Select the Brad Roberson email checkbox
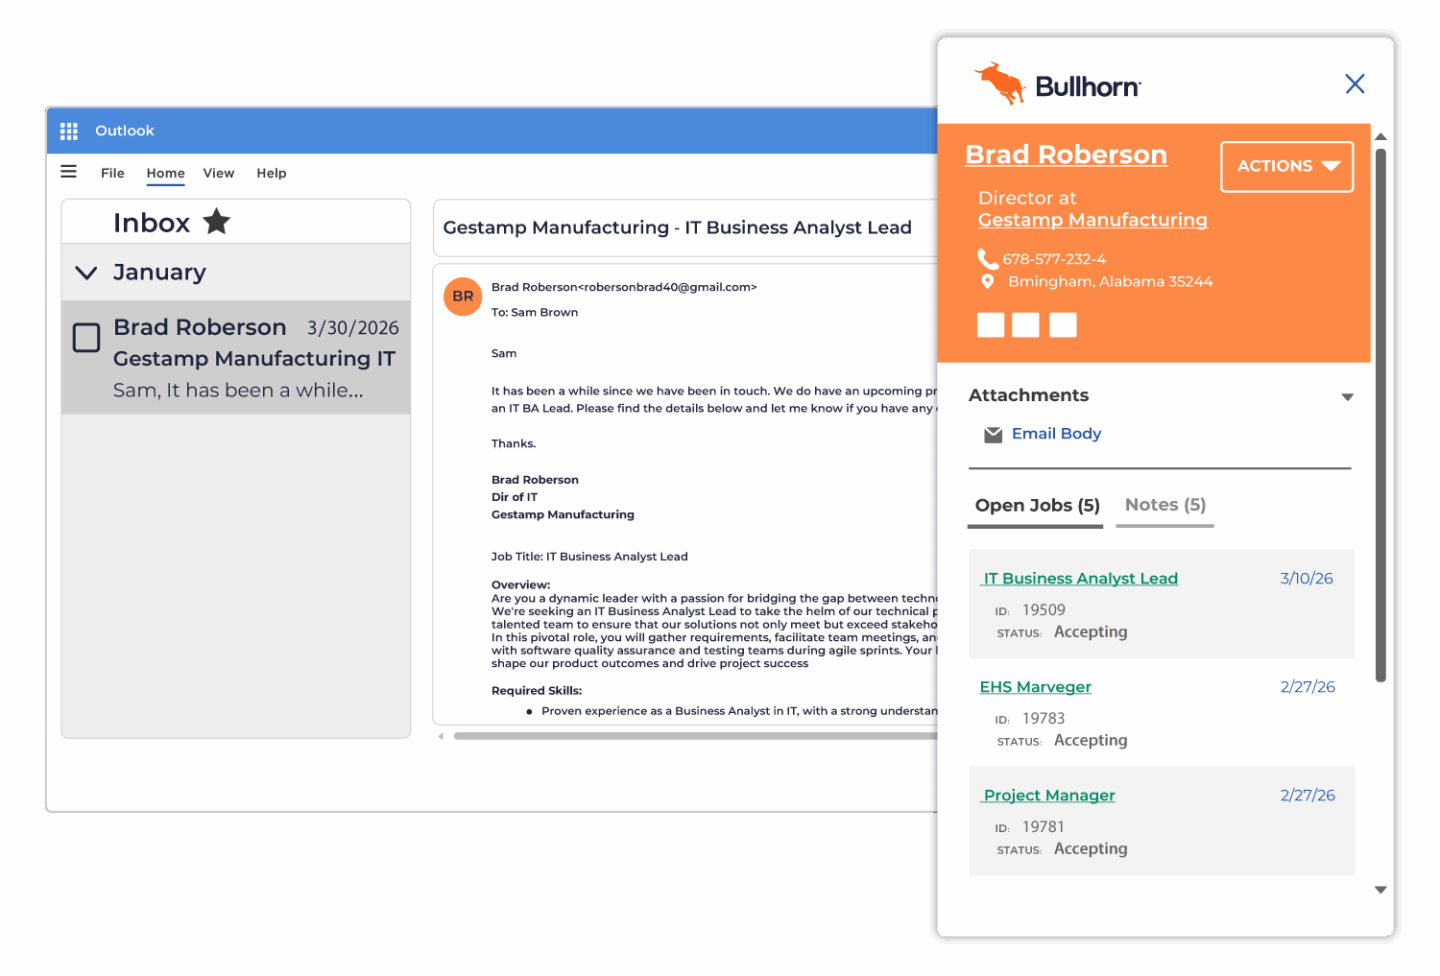1440x976 pixels. (87, 338)
